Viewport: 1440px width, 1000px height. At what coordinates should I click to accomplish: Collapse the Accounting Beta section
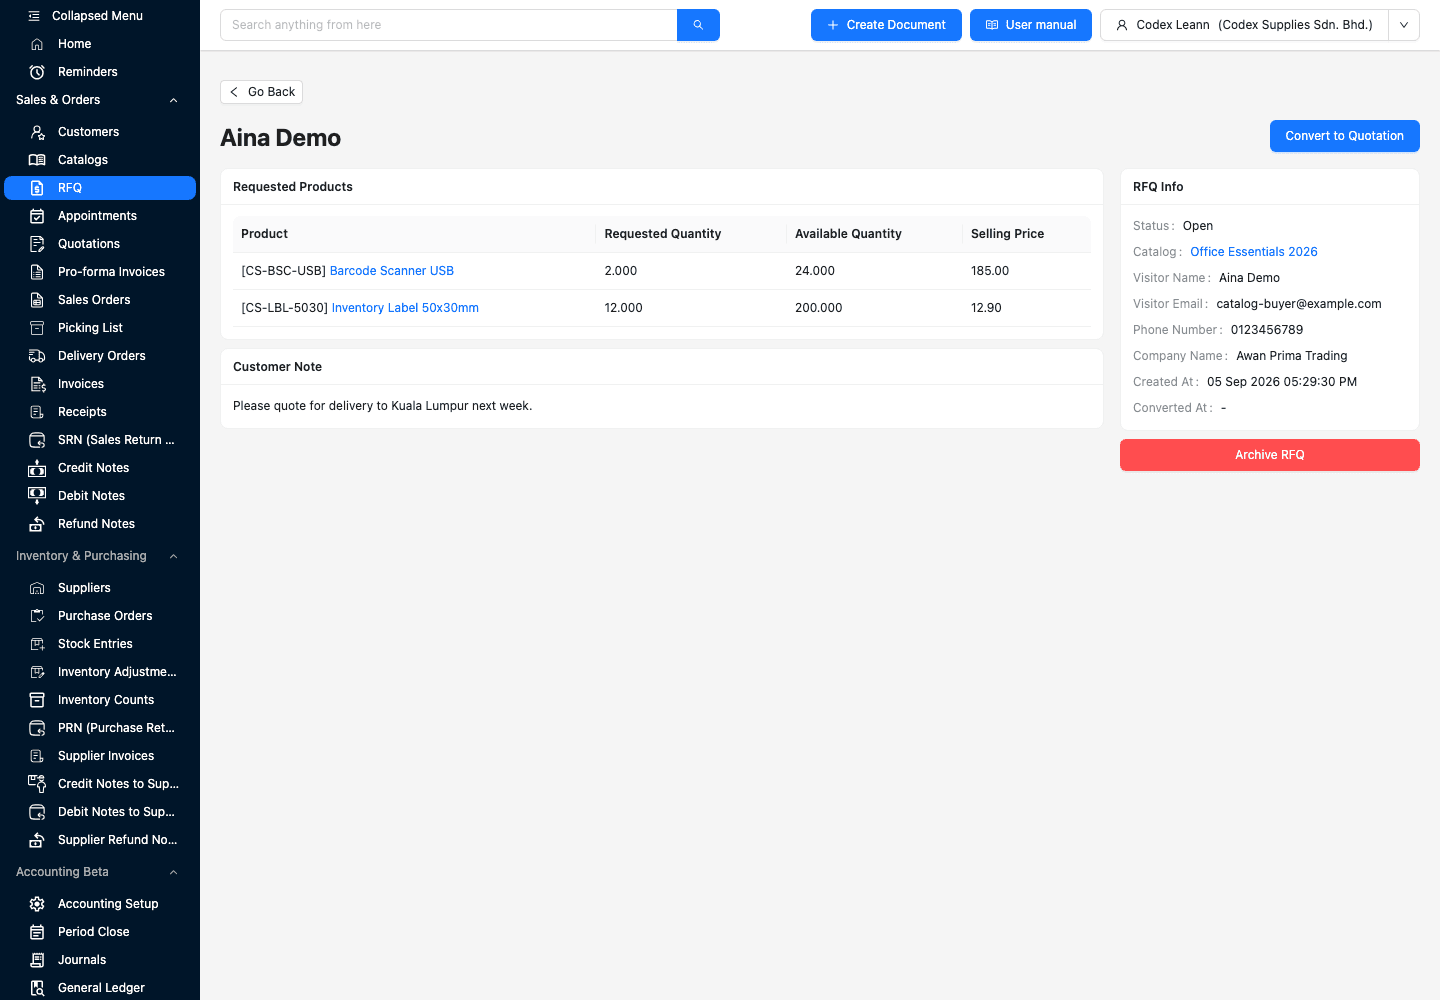tap(173, 872)
